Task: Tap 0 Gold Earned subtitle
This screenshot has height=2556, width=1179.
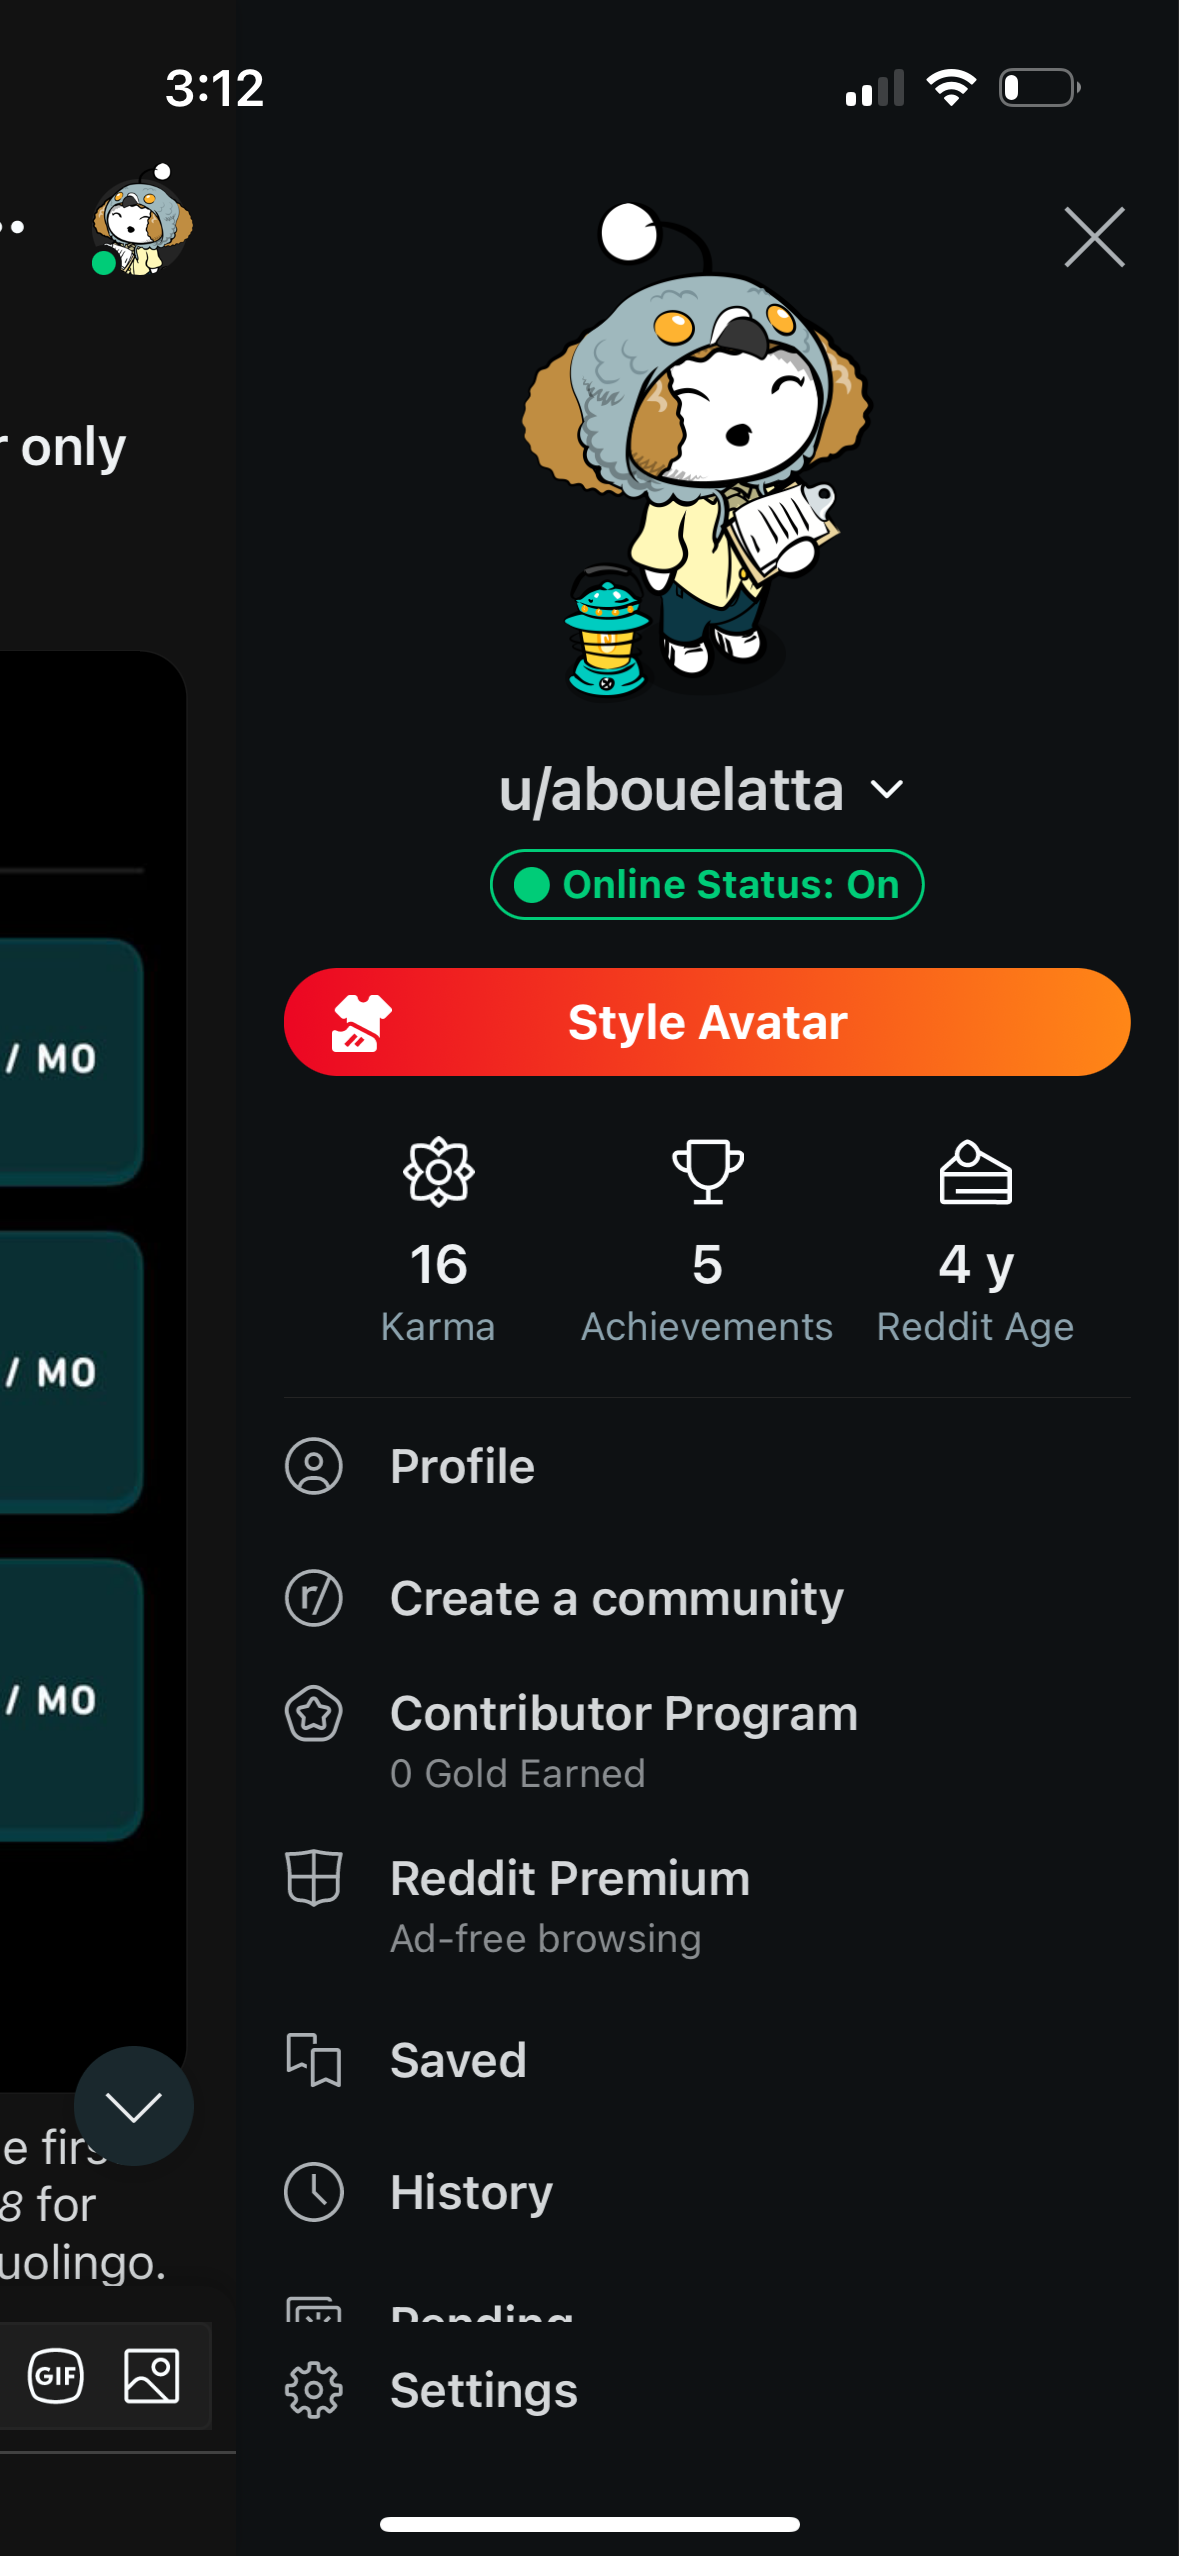Action: [x=518, y=1773]
